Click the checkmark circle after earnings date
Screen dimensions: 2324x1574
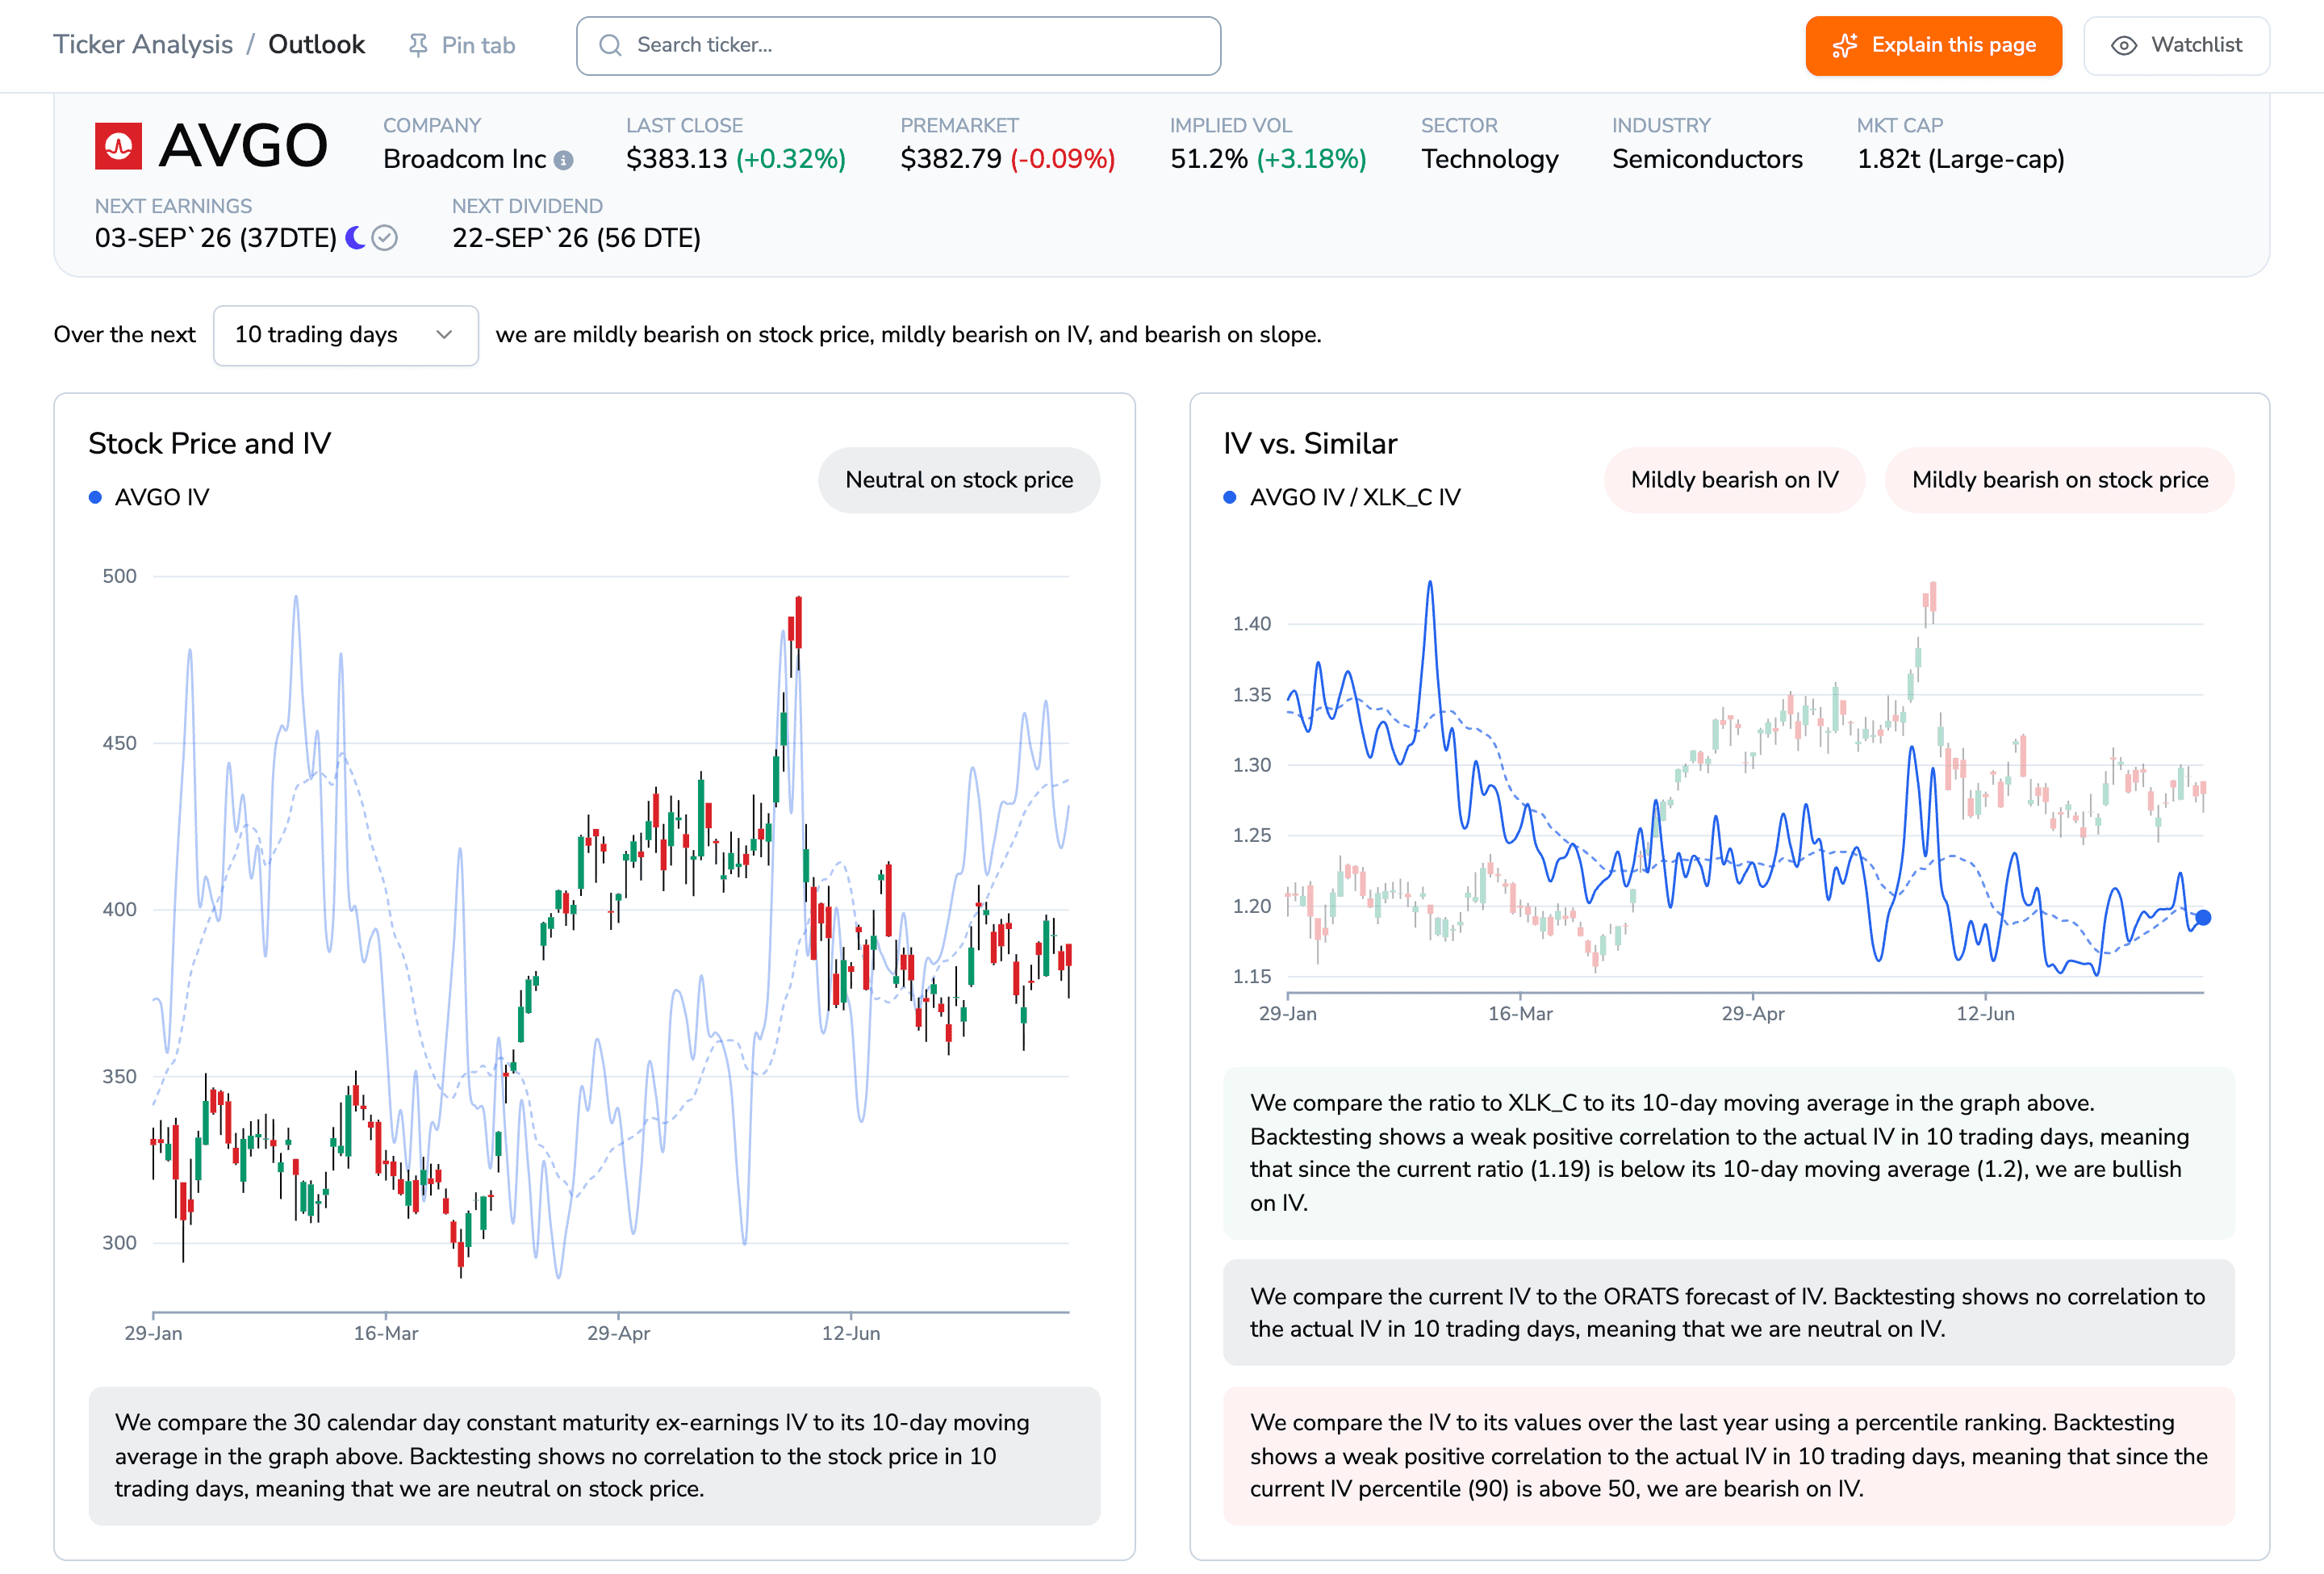point(385,238)
